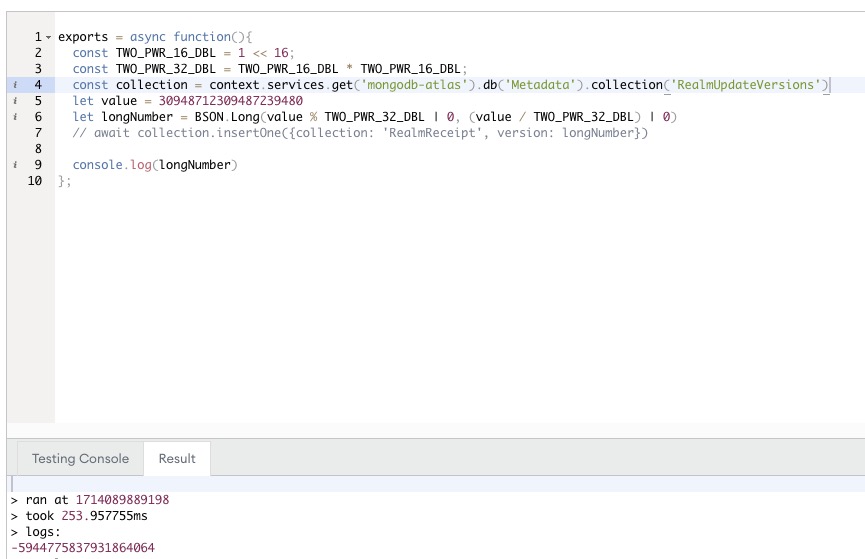Click the empty line 8 in the editor
This screenshot has width=865, height=559.
(x=300, y=149)
